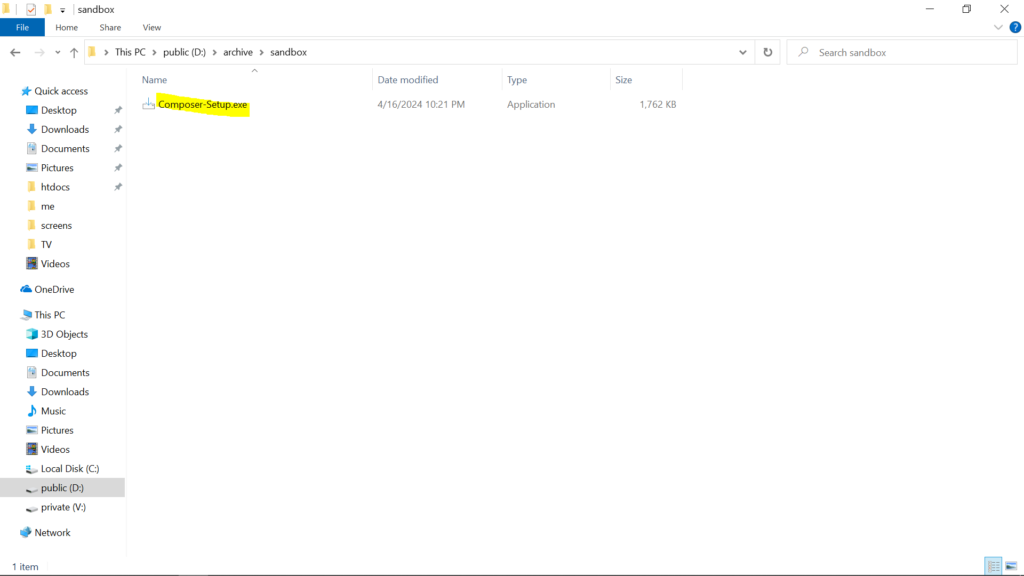Expand chevron after archive in breadcrumb
Viewport: 1024px width, 576px height.
pyautogui.click(x=261, y=52)
